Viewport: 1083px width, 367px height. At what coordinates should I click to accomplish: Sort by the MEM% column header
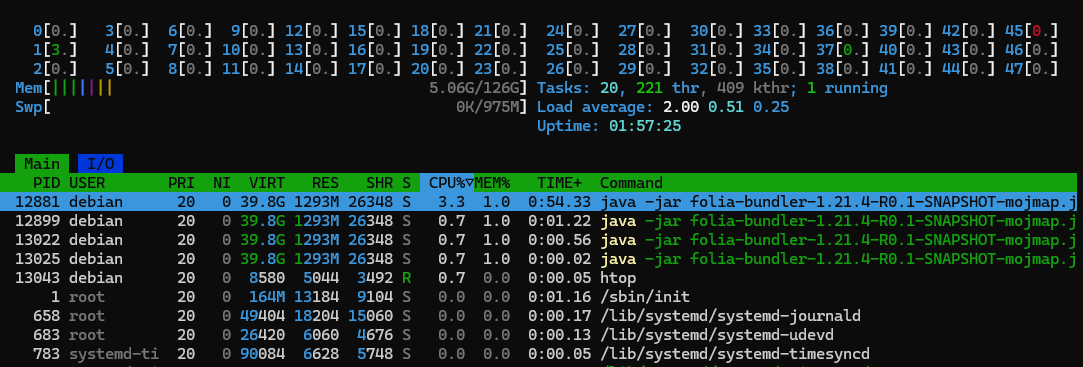point(492,183)
